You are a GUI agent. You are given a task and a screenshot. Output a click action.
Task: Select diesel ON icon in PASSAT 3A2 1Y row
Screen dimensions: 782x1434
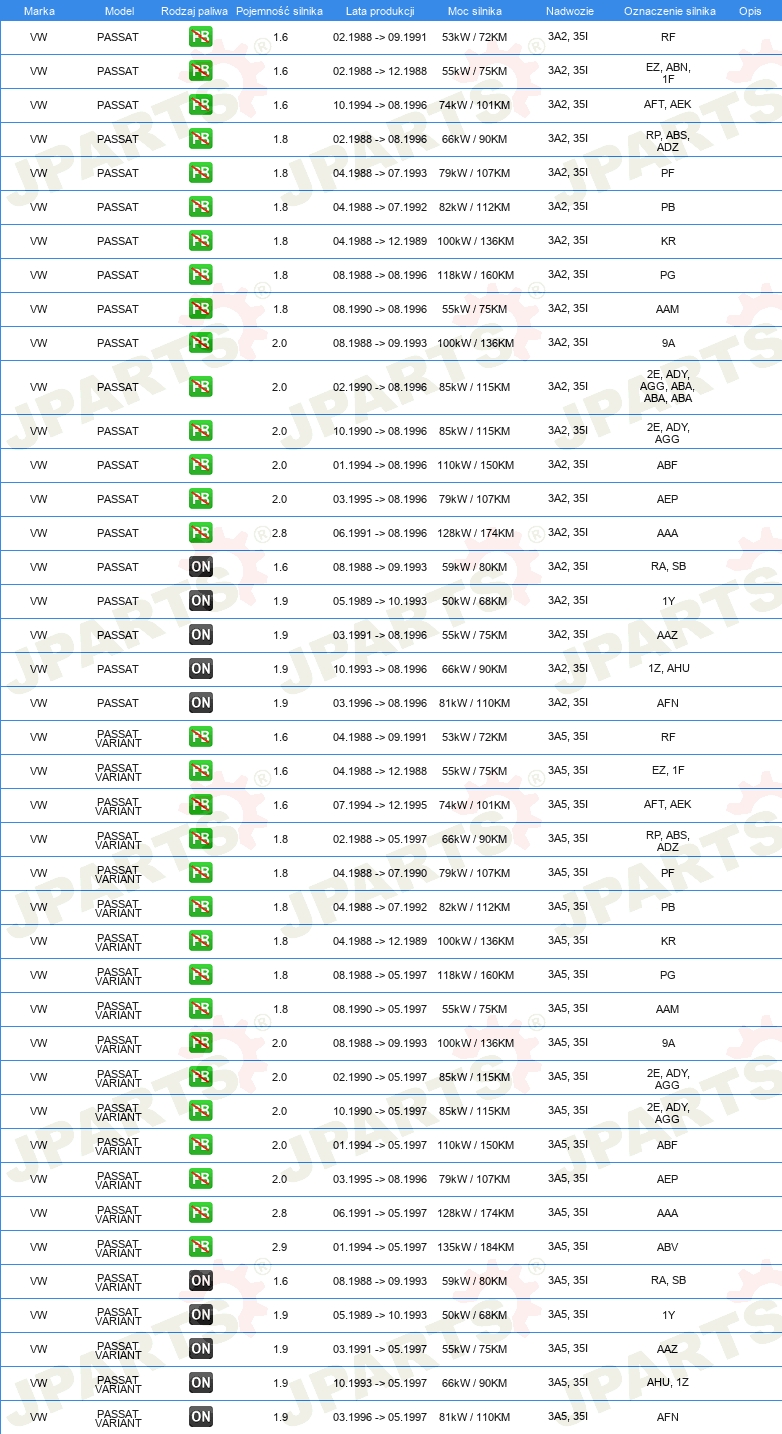click(201, 601)
